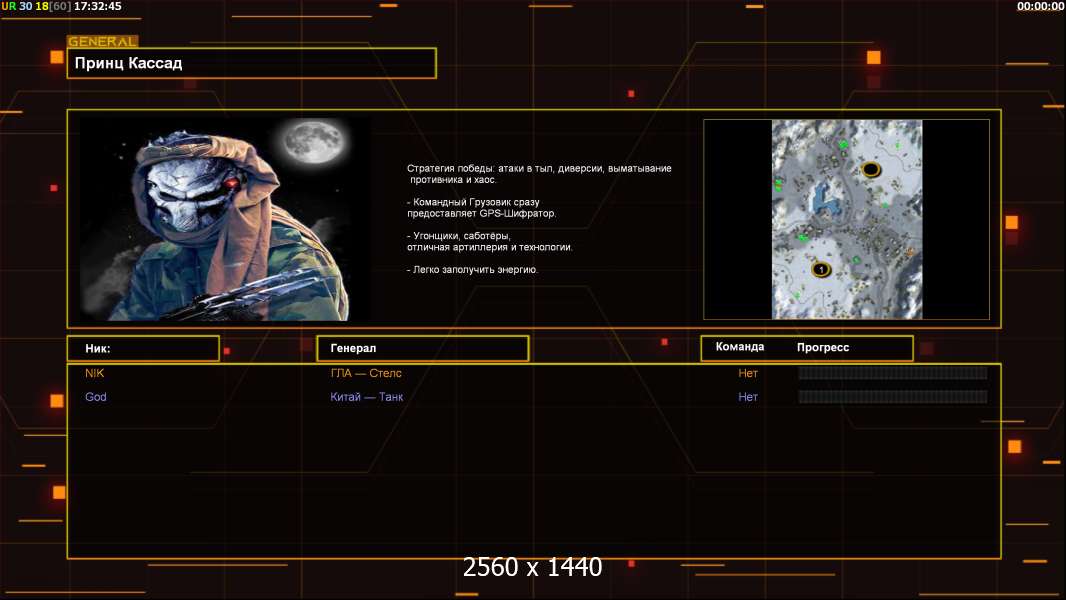Viewport: 1066px width, 600px height.
Task: Click start position marker 1 on the map
Action: [x=821, y=269]
